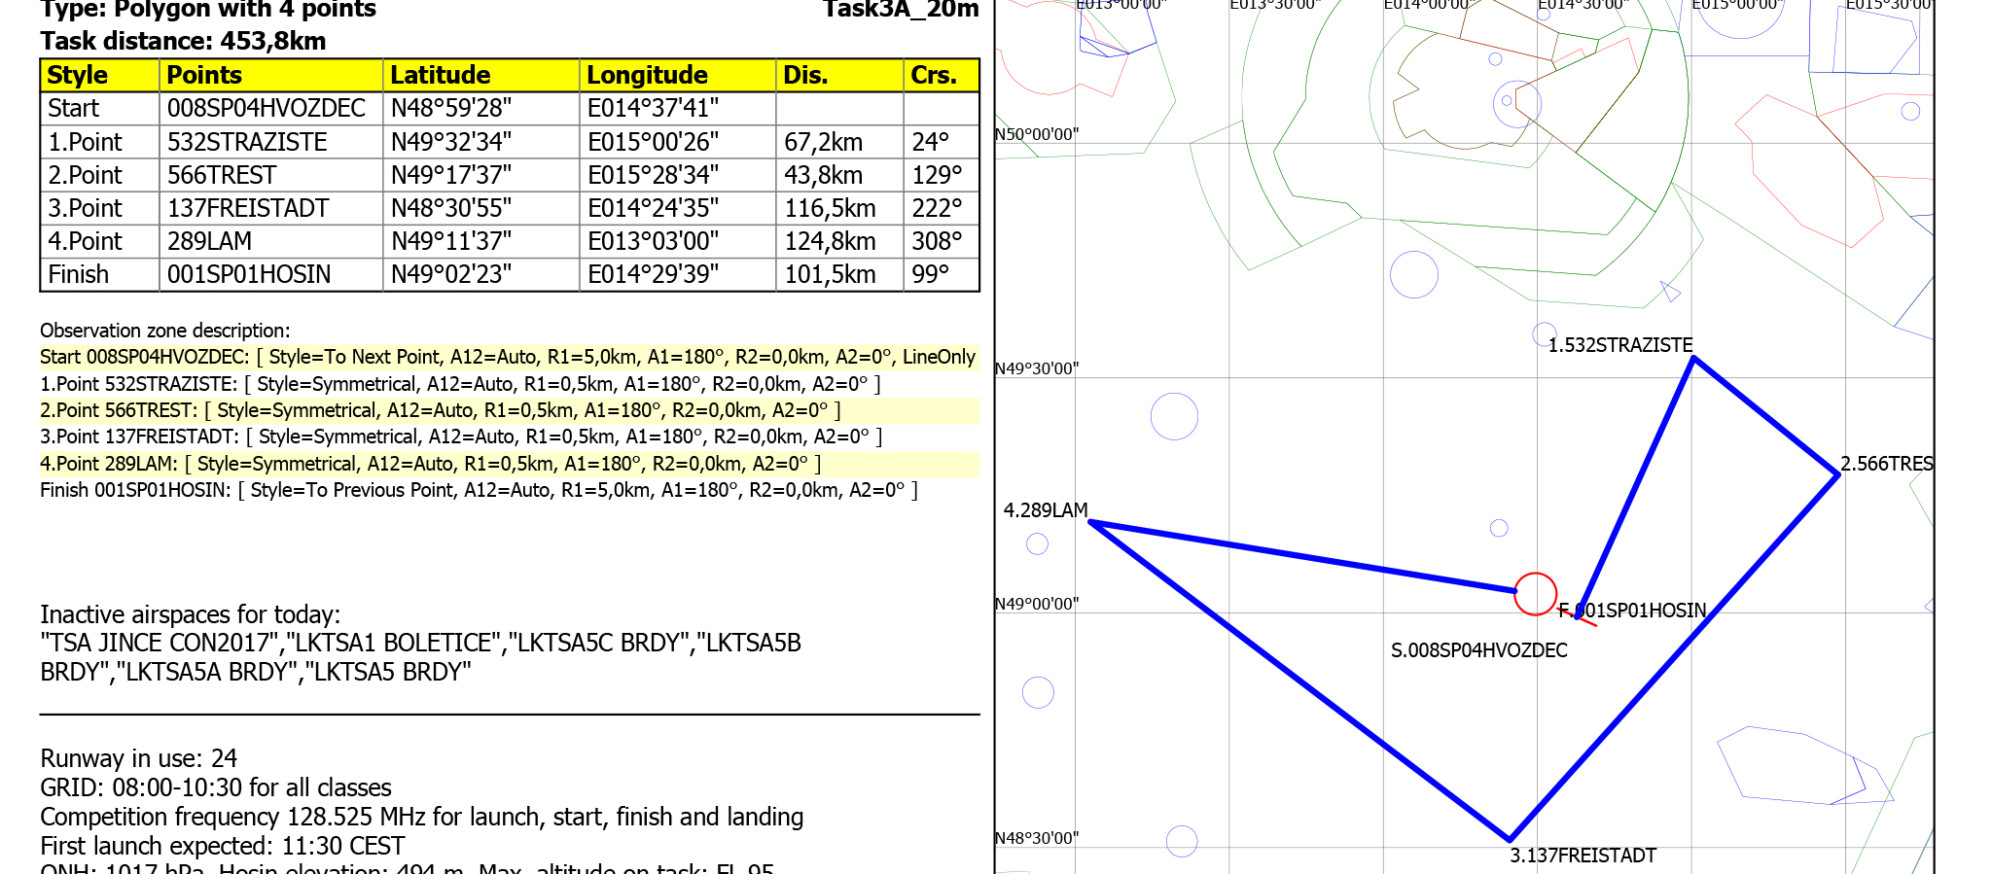
Task: Click the 1.532STRAZISTE turnpoint label on map
Action: [1620, 345]
